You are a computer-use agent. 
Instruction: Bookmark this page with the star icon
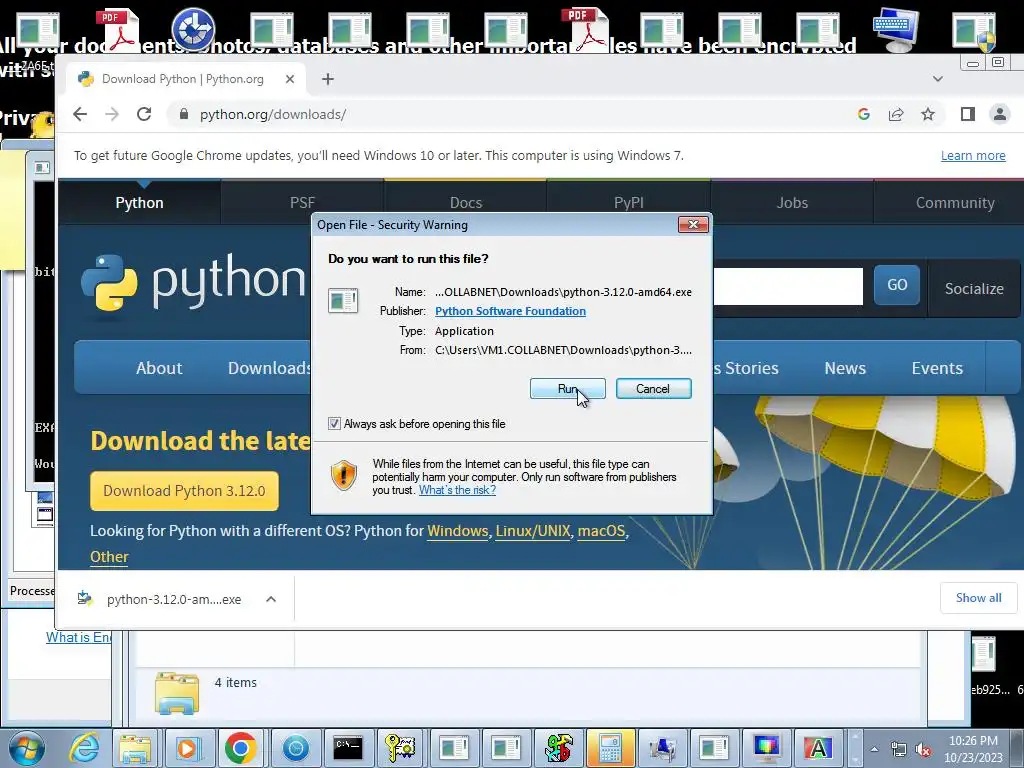(928, 114)
